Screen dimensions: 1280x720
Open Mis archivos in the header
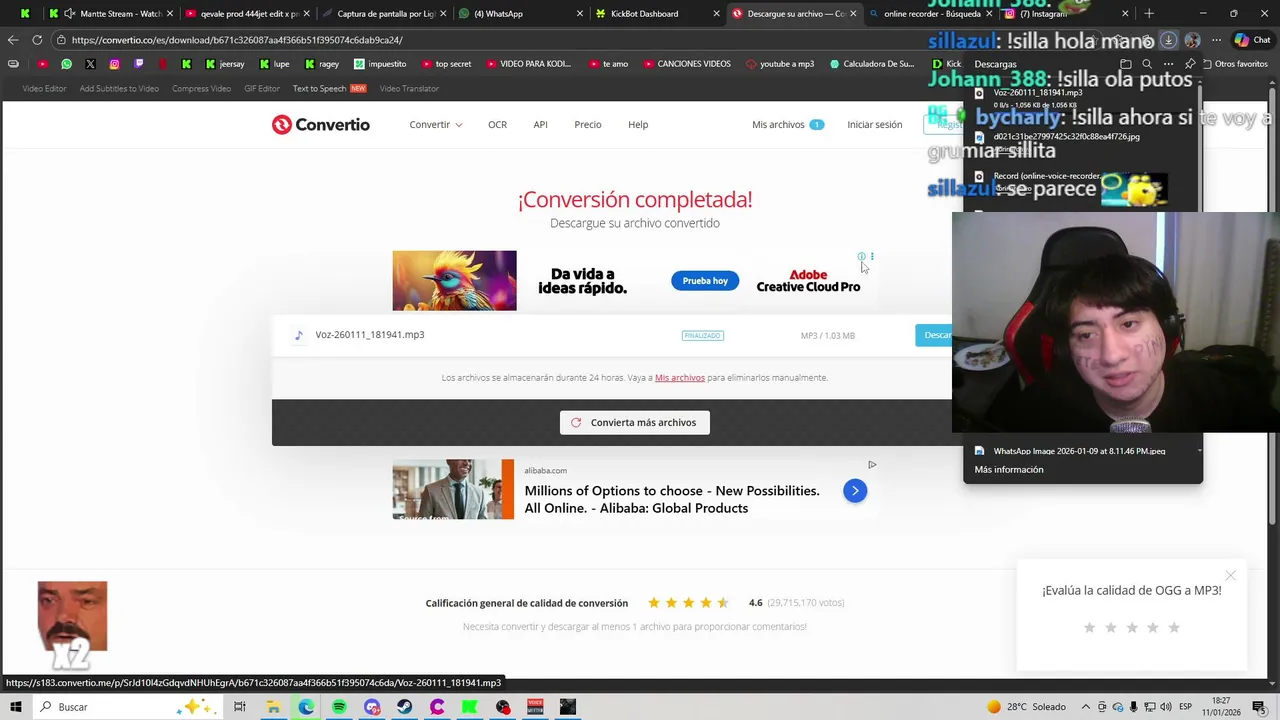tap(787, 124)
